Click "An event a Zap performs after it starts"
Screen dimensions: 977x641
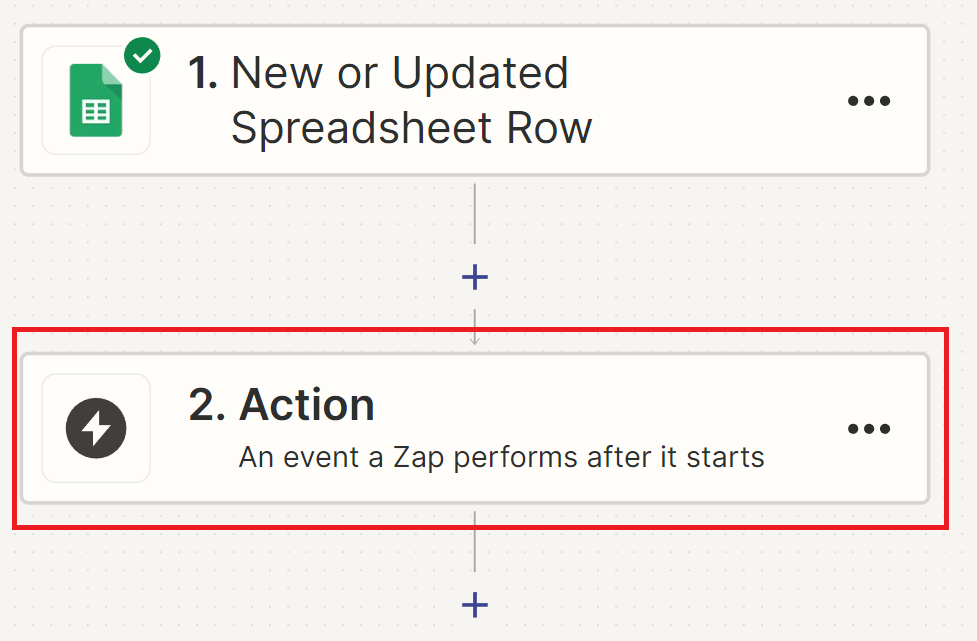pyautogui.click(x=501, y=458)
